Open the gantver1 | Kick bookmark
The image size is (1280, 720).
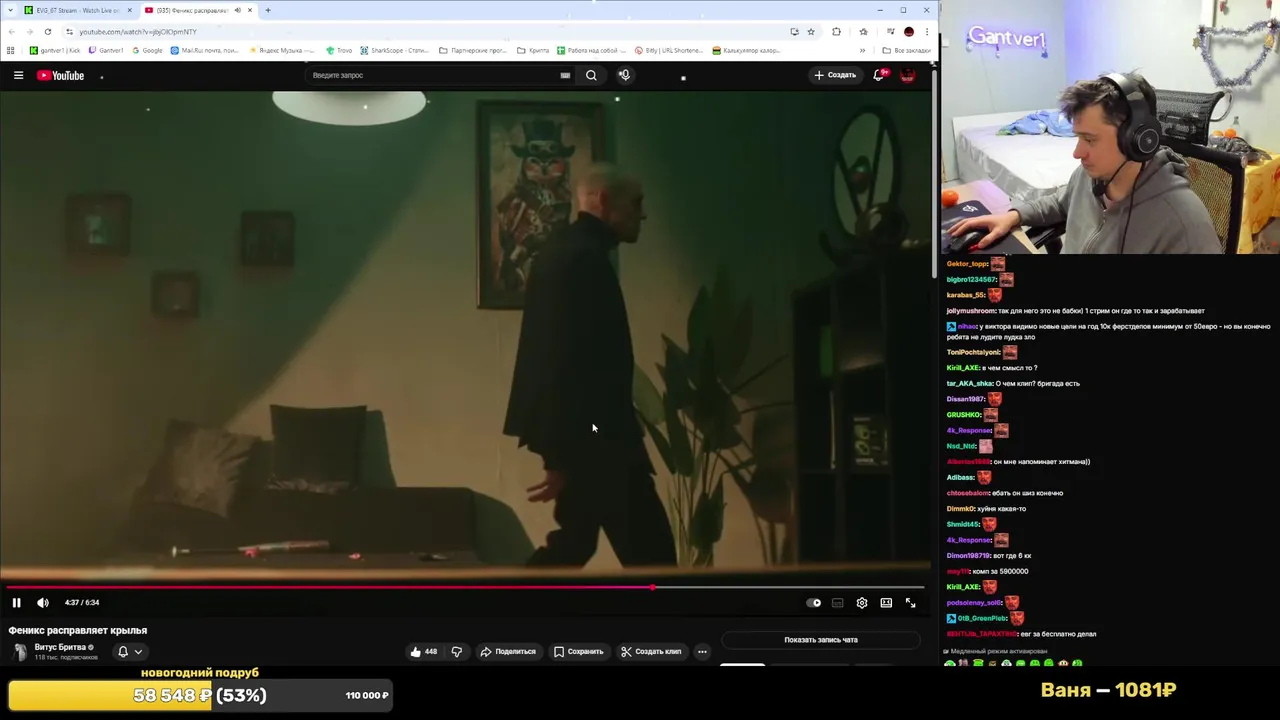(55, 50)
